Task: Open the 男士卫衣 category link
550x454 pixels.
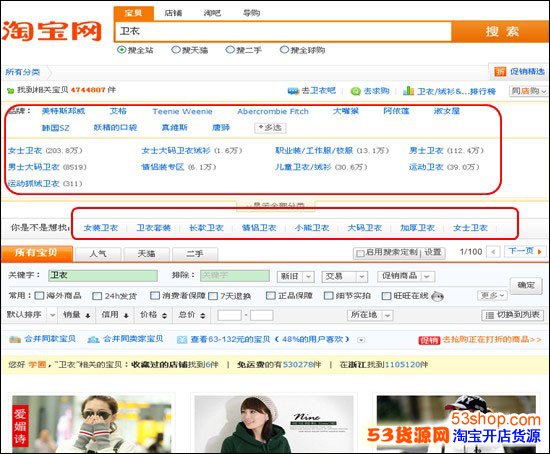Action: [x=426, y=151]
